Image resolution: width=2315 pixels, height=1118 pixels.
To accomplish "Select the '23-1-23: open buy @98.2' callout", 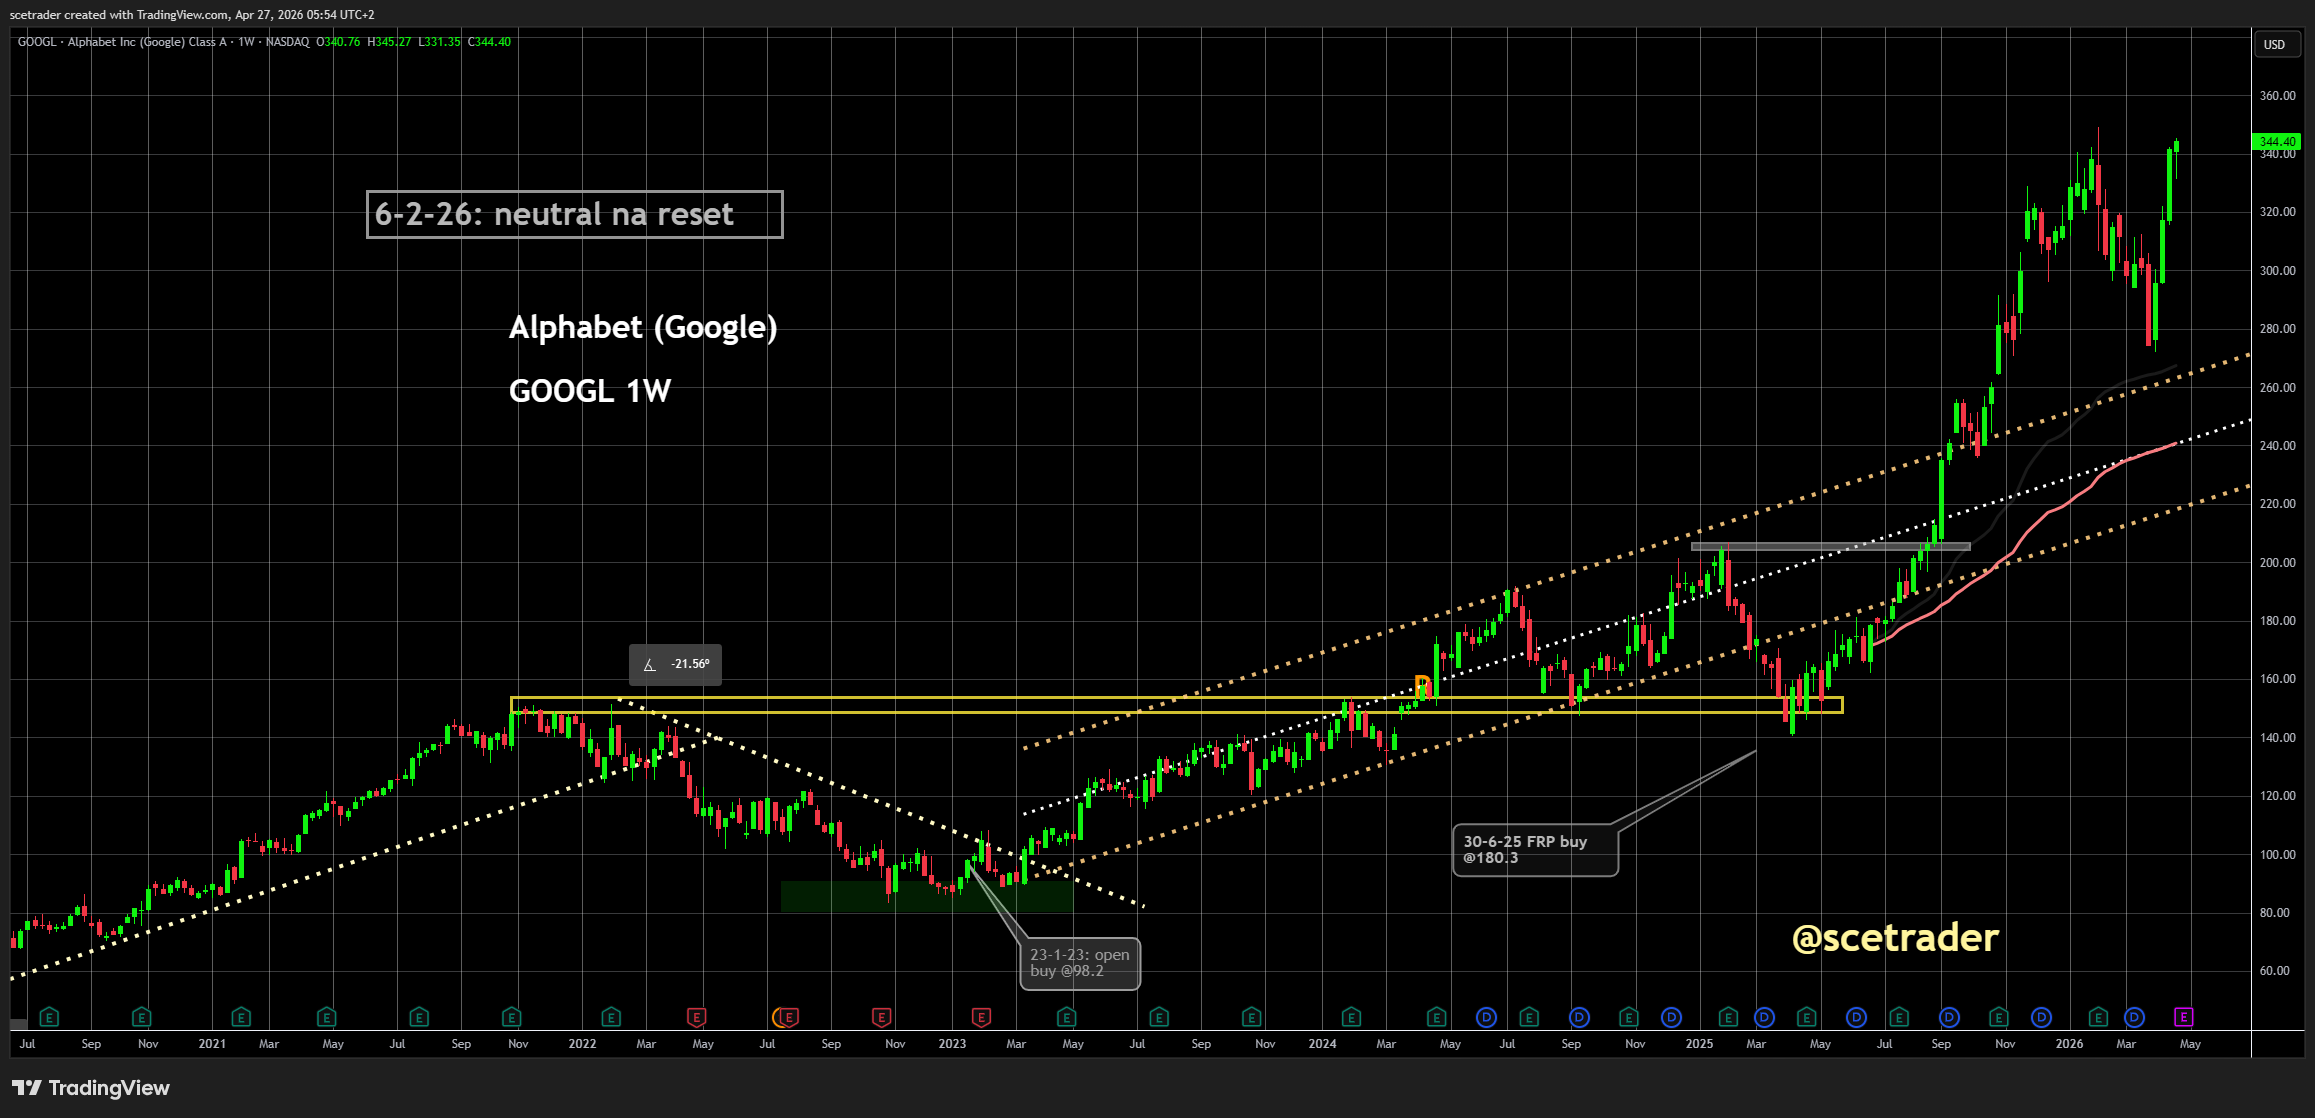I will coord(1079,962).
